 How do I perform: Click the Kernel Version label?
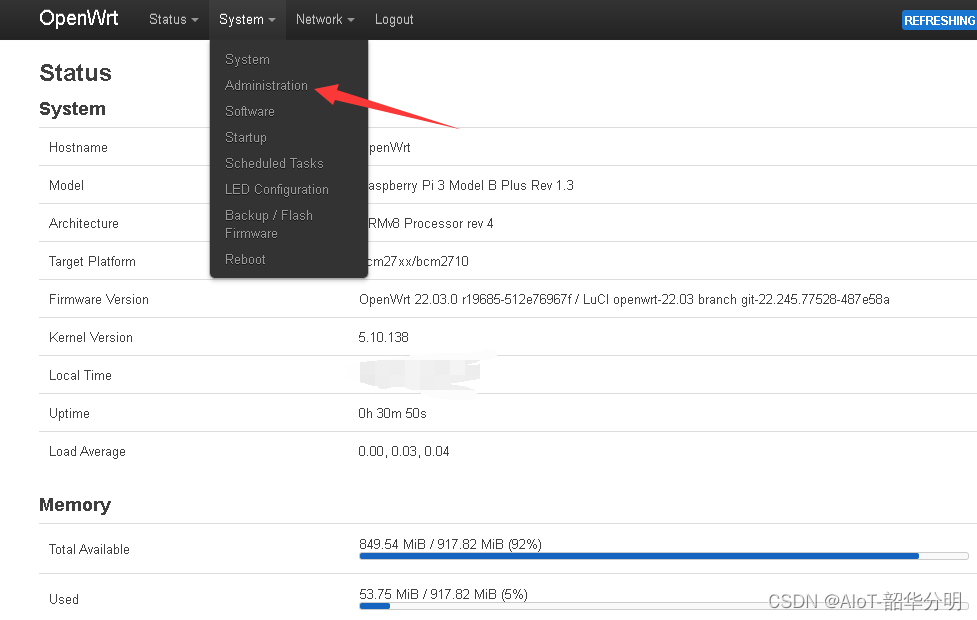click(x=91, y=338)
